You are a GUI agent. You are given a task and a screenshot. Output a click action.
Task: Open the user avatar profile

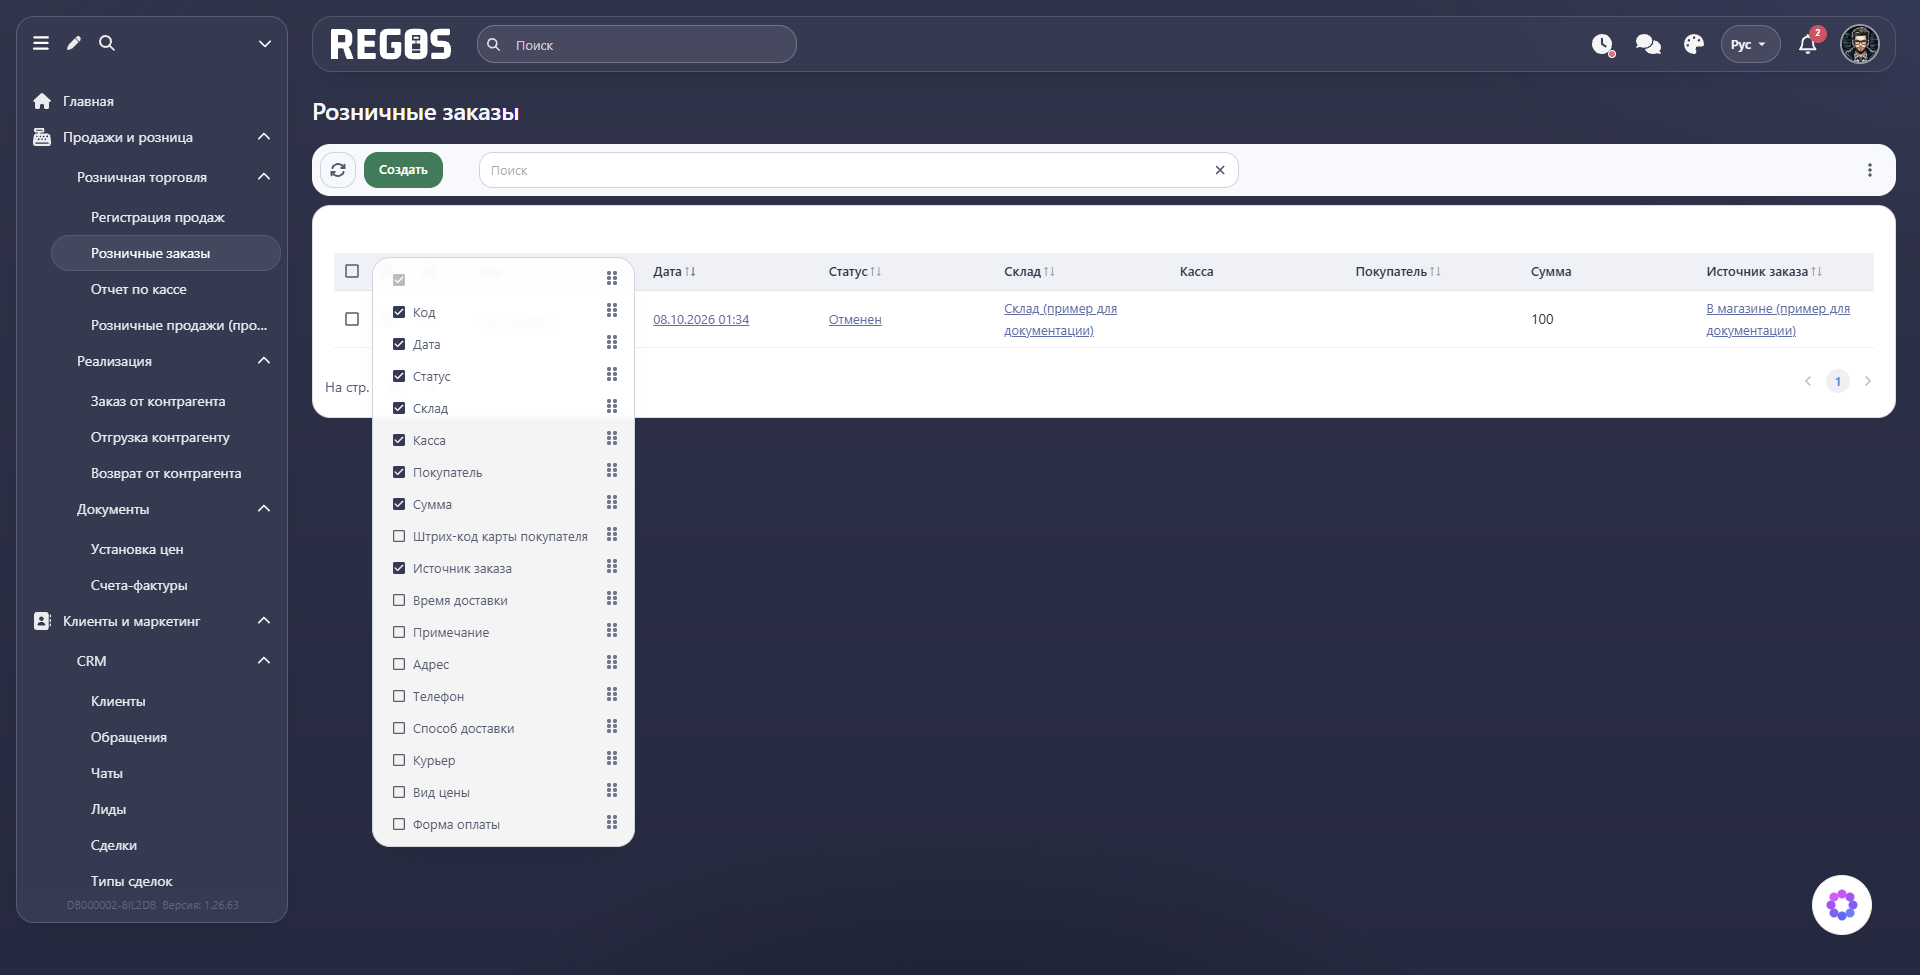tap(1860, 44)
